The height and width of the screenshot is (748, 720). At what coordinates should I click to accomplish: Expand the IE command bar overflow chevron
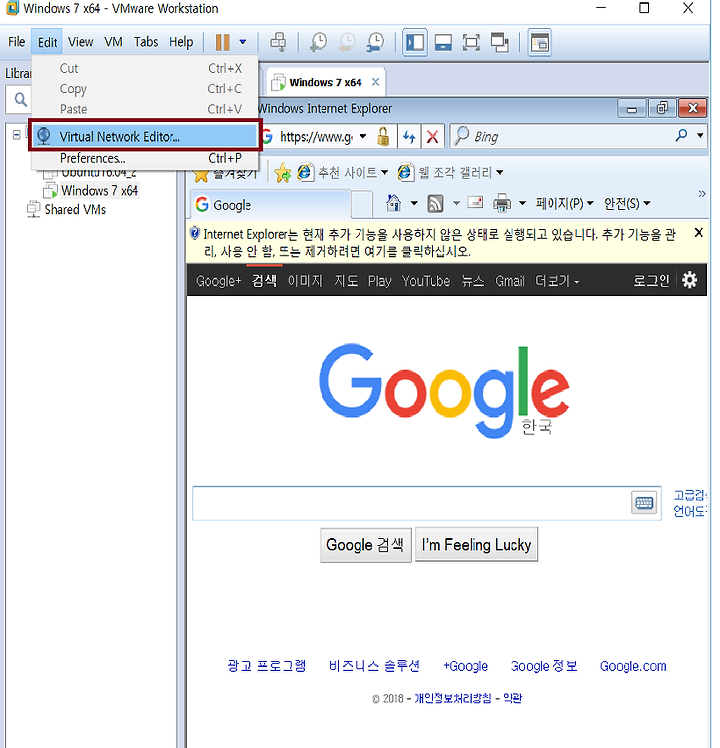point(701,194)
